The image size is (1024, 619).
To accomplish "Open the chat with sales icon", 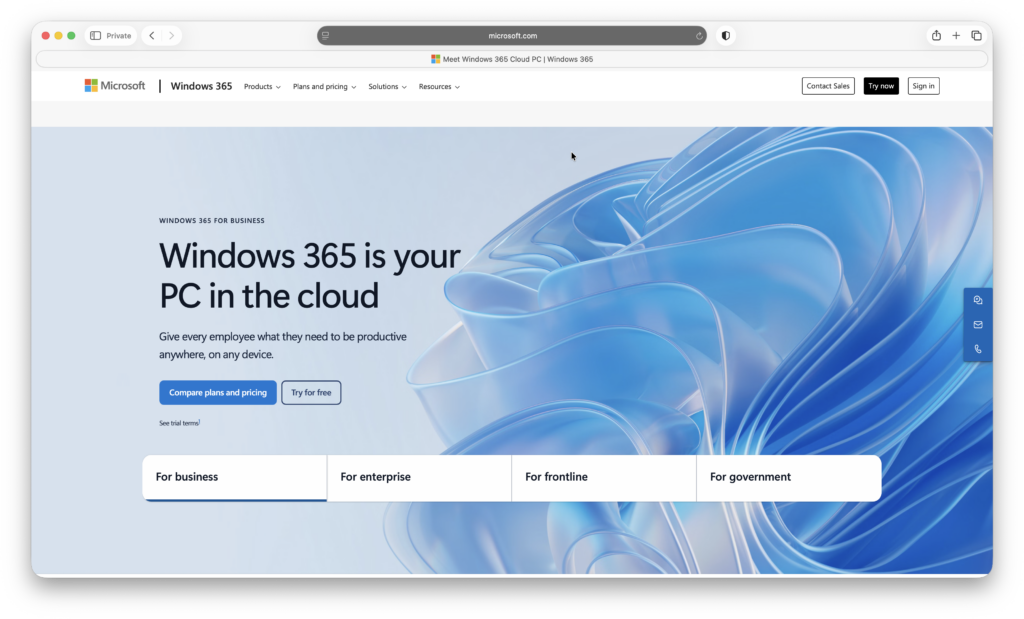I will (977, 300).
